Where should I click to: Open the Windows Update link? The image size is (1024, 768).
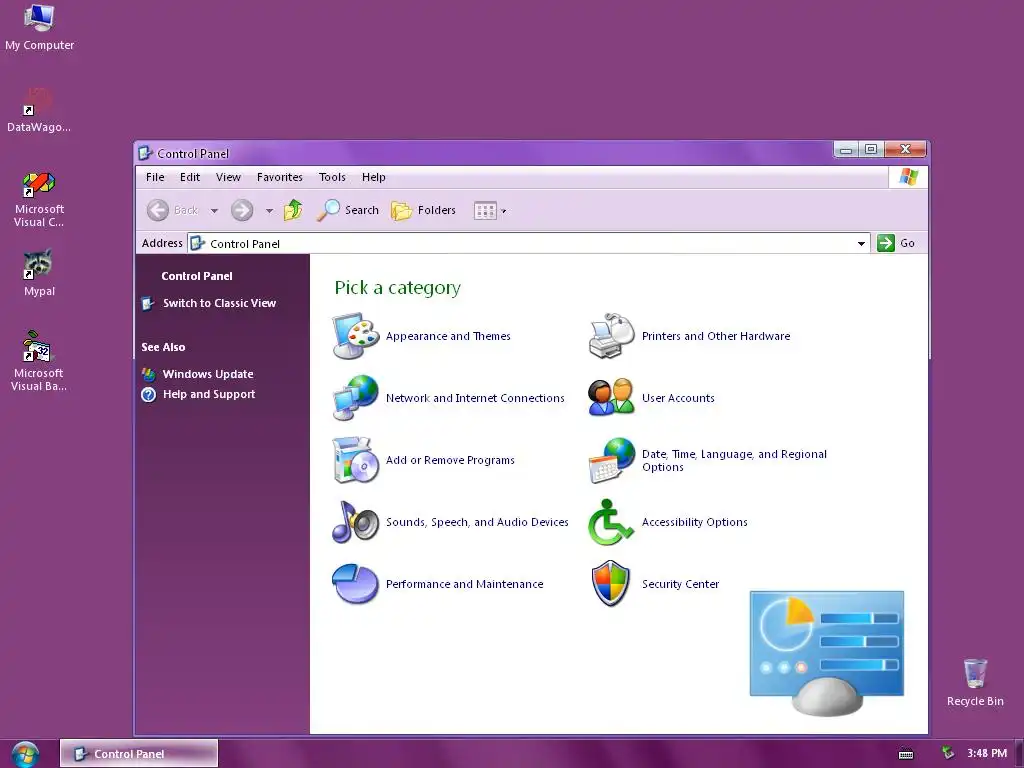click(x=208, y=374)
